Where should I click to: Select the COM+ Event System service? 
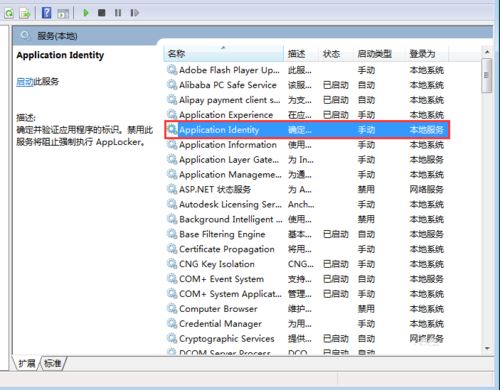pos(307,279)
